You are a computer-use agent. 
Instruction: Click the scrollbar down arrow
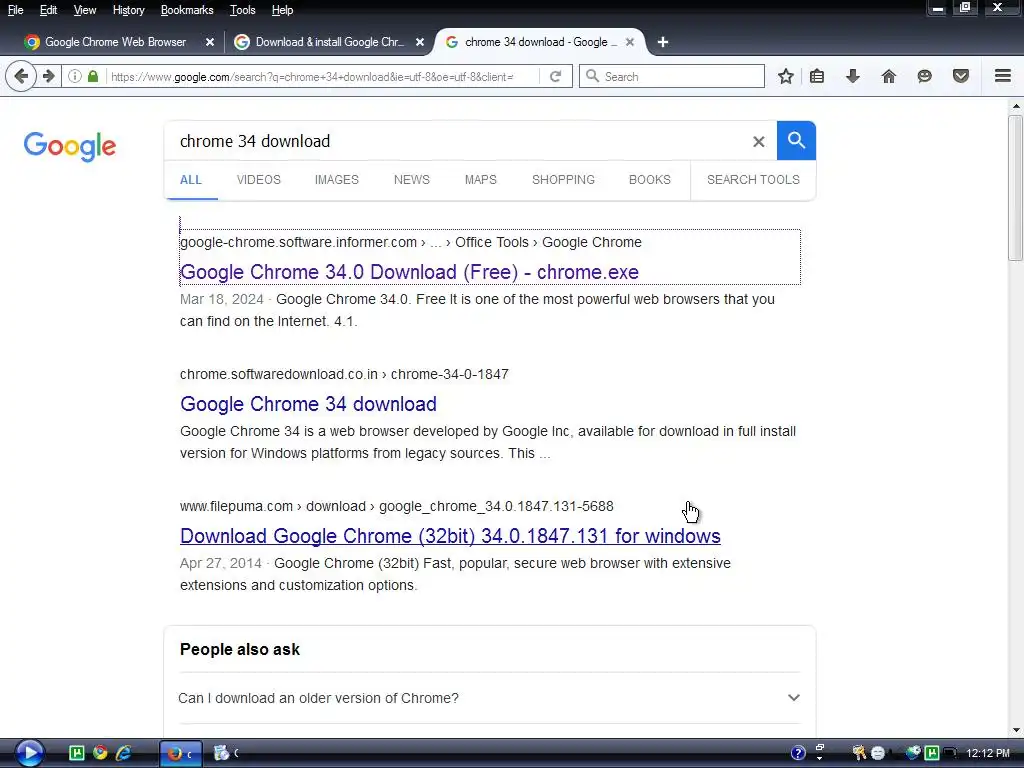(1016, 730)
